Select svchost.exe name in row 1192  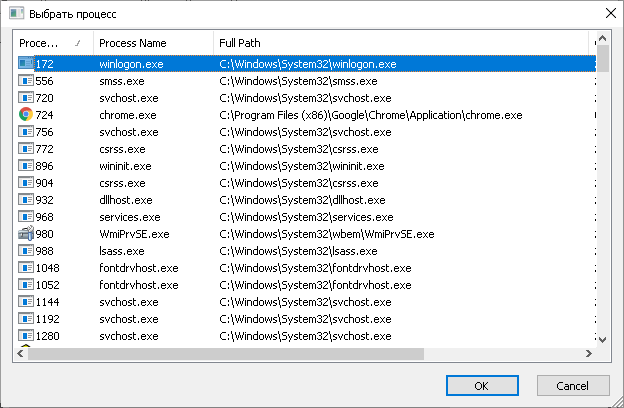(x=129, y=319)
